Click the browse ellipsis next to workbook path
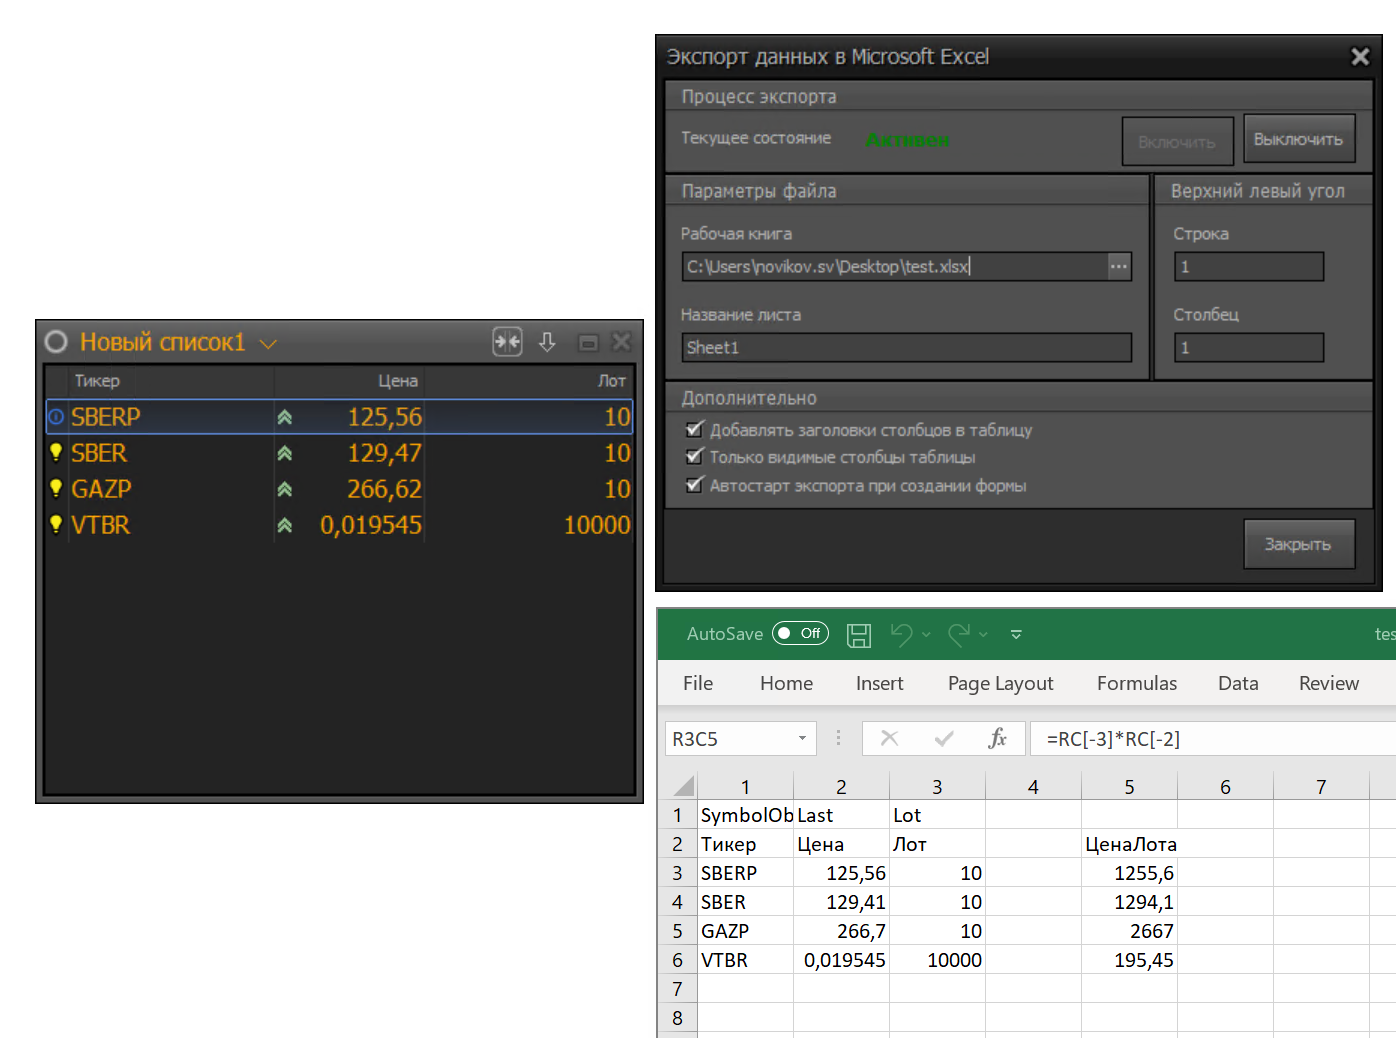Image resolution: width=1396 pixels, height=1038 pixels. (x=1118, y=266)
